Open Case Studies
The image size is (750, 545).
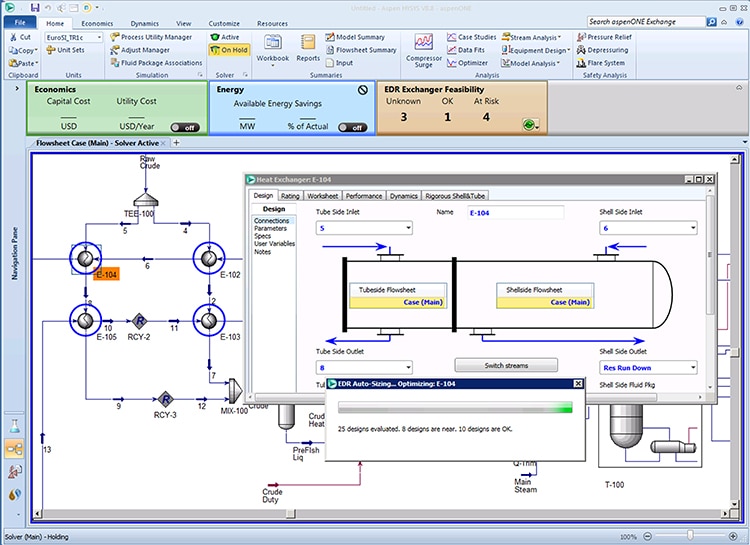click(472, 37)
